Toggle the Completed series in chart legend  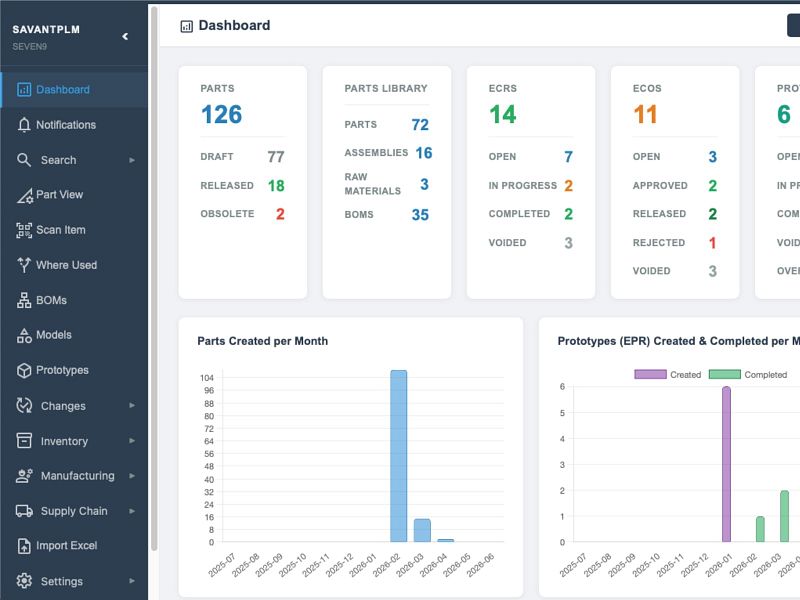tap(748, 374)
